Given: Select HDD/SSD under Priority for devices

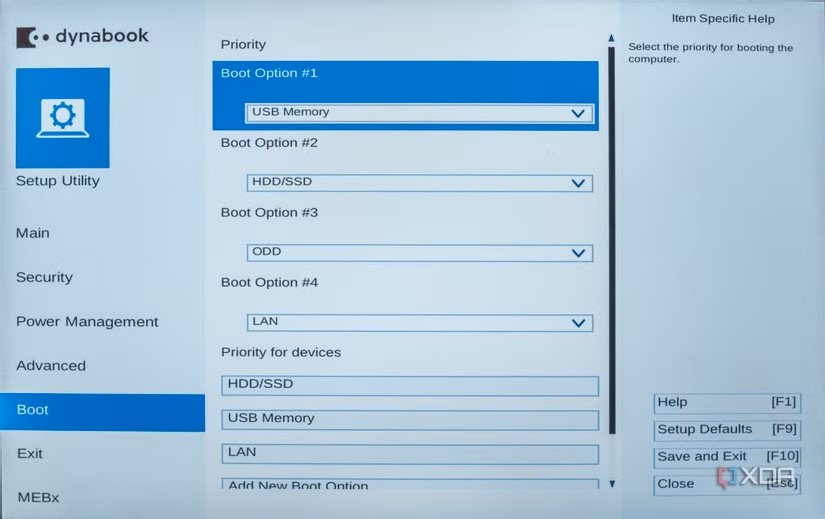Looking at the screenshot, I should 409,385.
